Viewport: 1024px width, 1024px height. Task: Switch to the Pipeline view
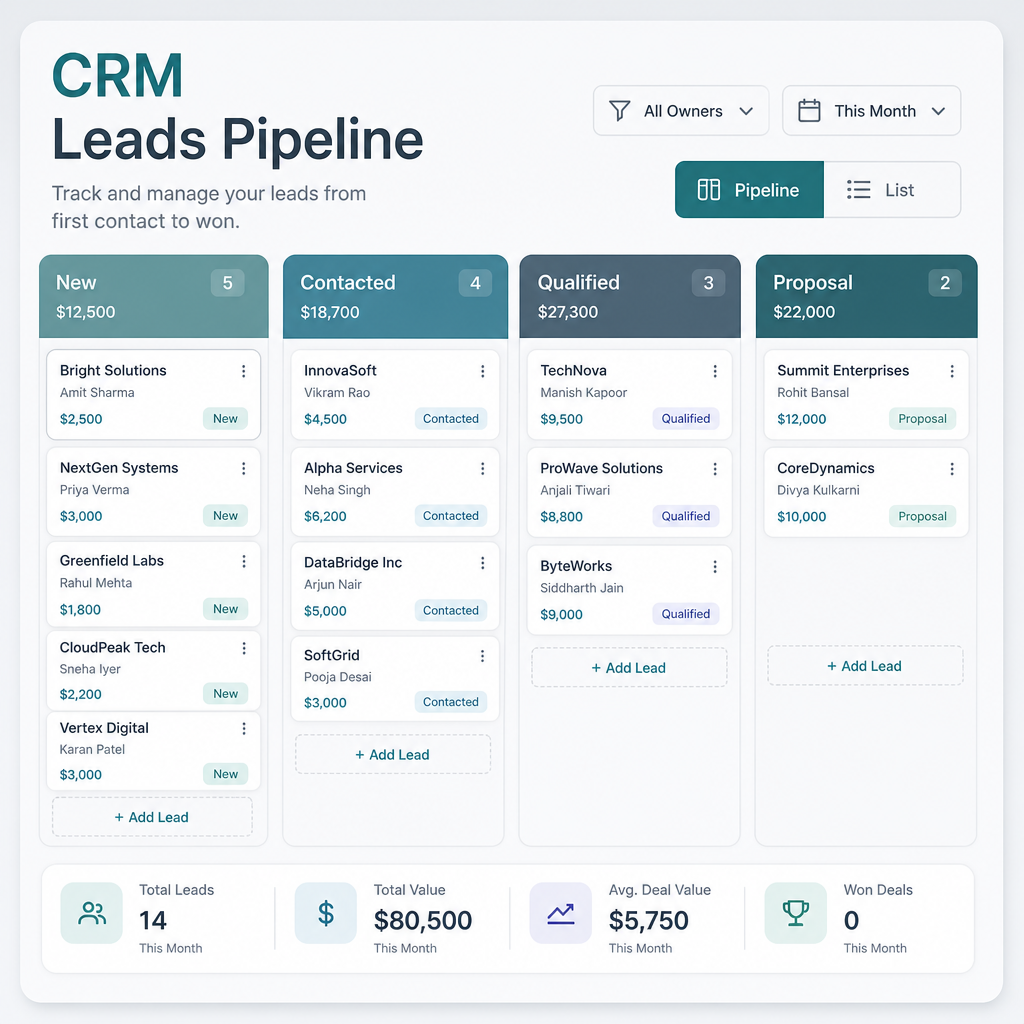(x=749, y=189)
